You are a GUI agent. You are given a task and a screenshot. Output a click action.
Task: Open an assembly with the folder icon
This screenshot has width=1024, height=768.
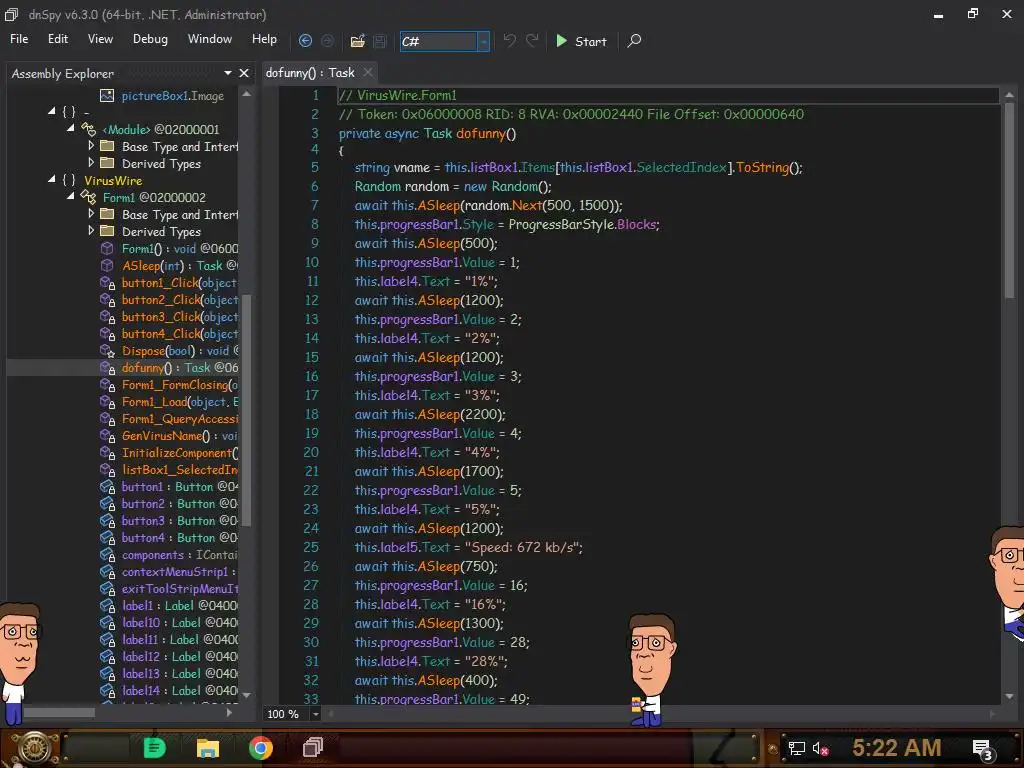tap(357, 41)
